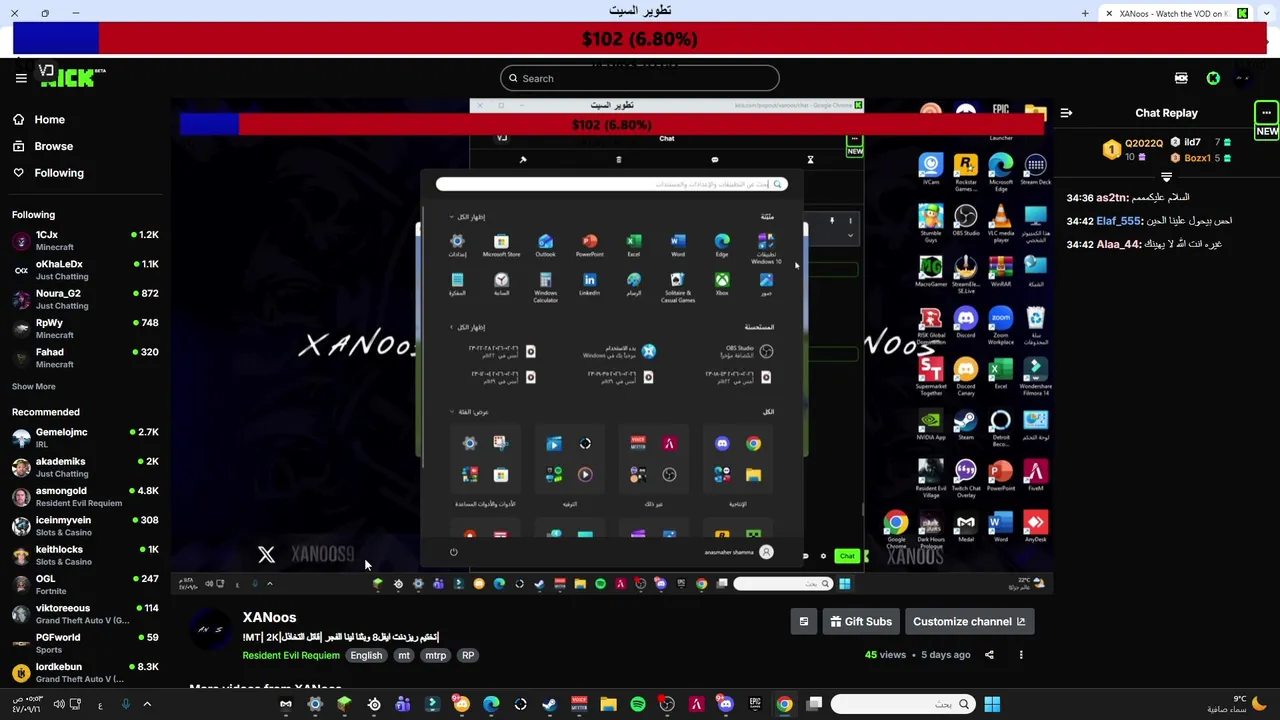Select the mt tag
The width and height of the screenshot is (1280, 720).
[404, 655]
